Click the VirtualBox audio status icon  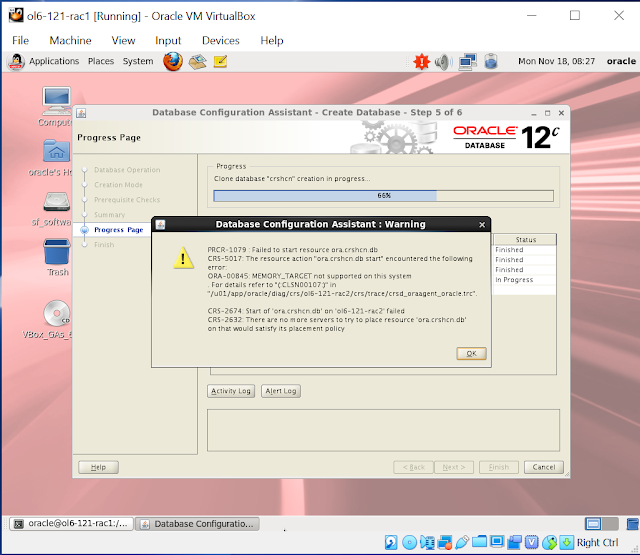tap(427, 542)
